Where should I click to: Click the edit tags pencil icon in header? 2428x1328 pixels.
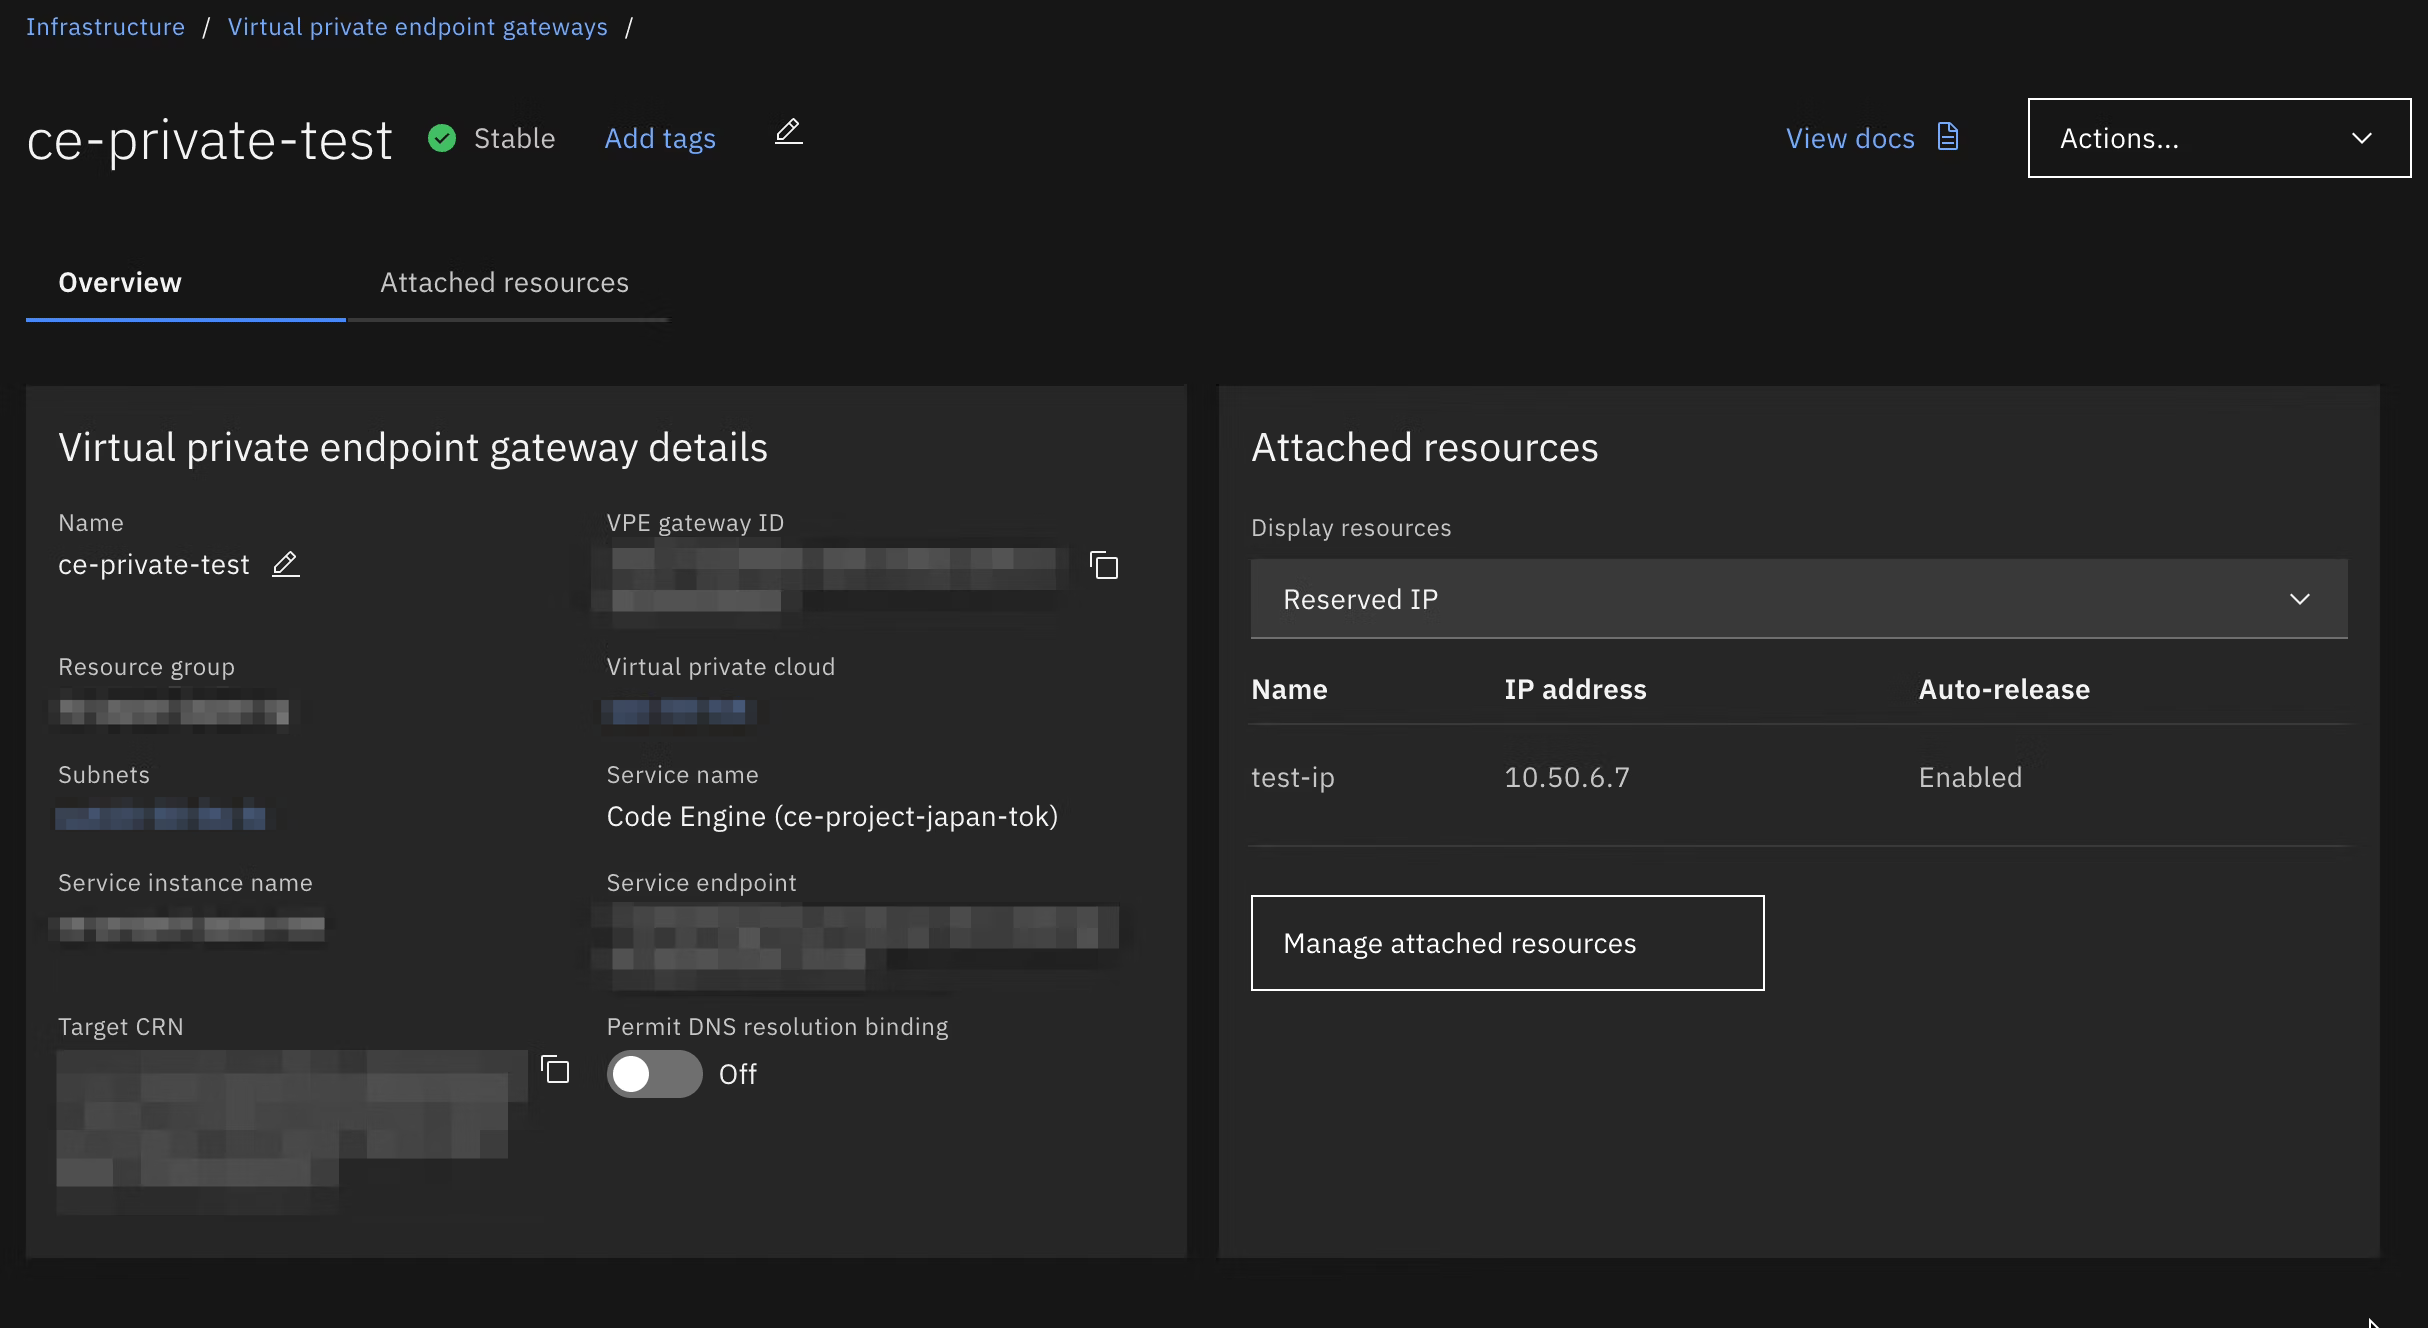pyautogui.click(x=788, y=132)
